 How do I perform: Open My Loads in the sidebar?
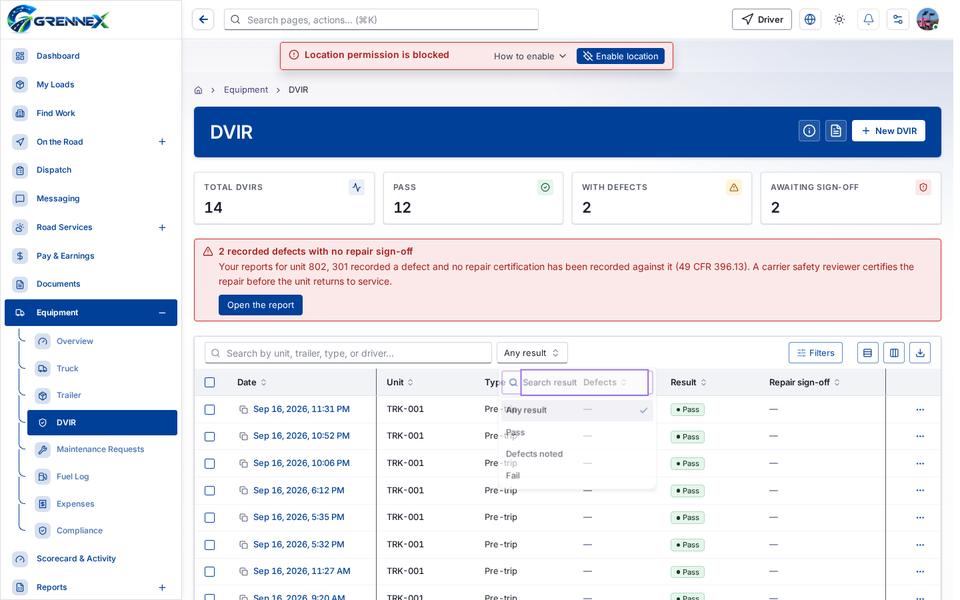[x=91, y=84]
